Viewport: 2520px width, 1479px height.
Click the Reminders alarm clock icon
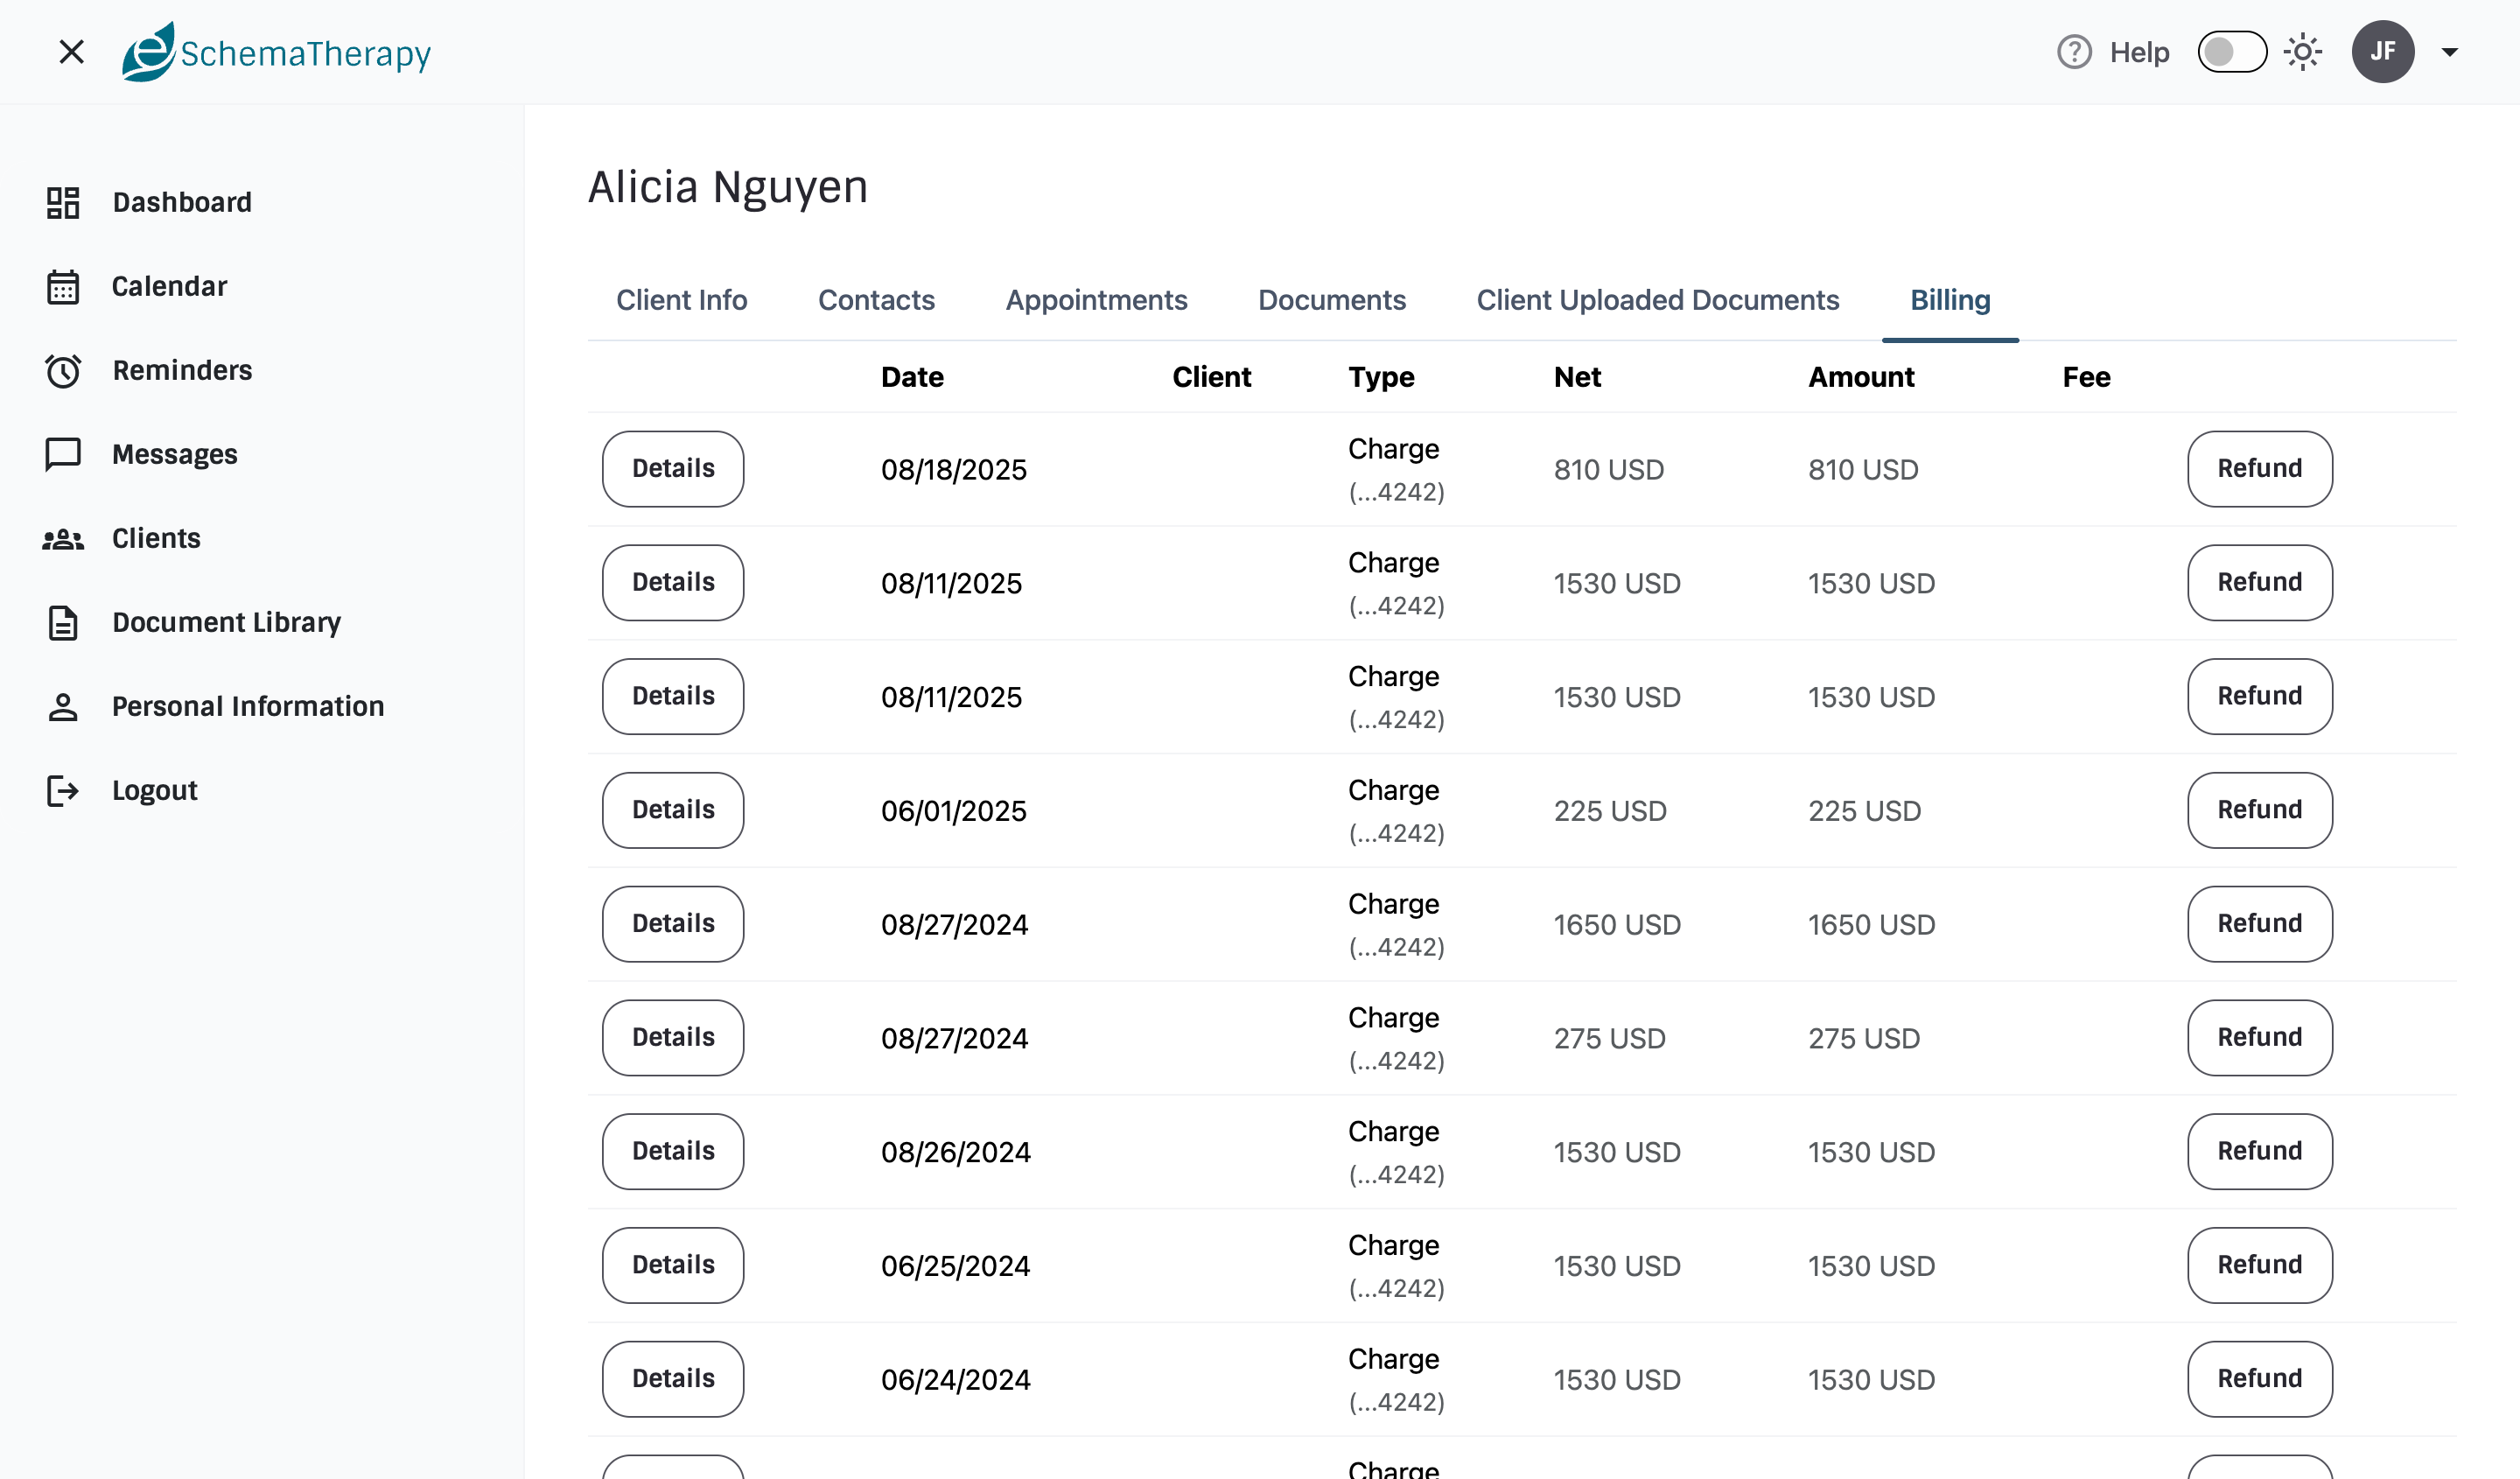coord(63,370)
